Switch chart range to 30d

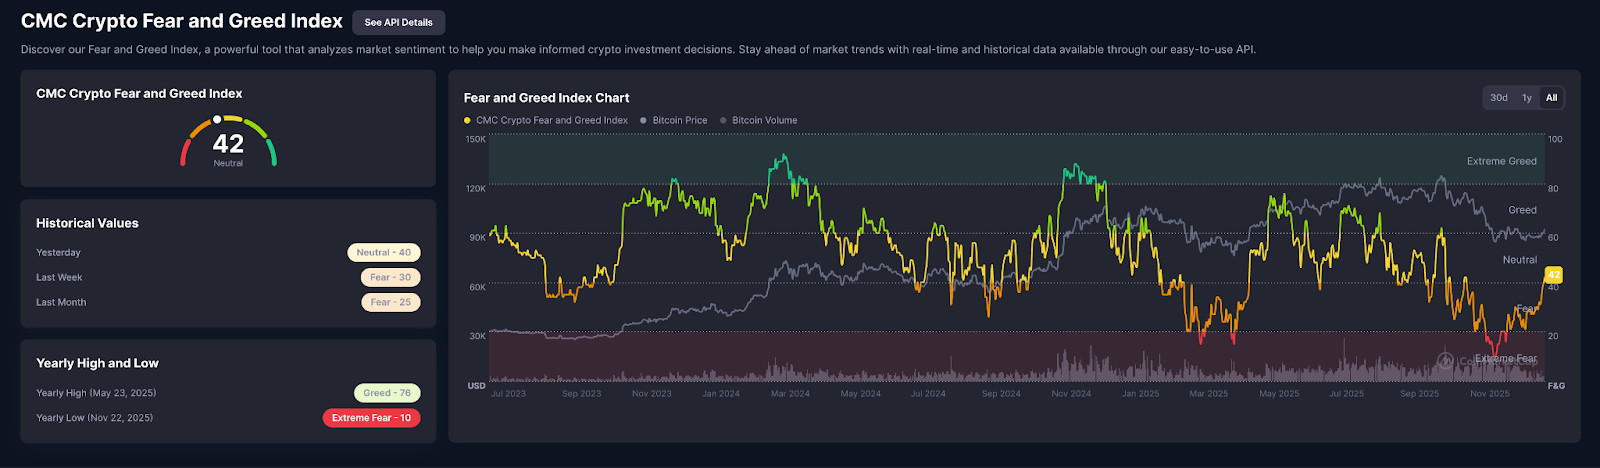(1498, 98)
